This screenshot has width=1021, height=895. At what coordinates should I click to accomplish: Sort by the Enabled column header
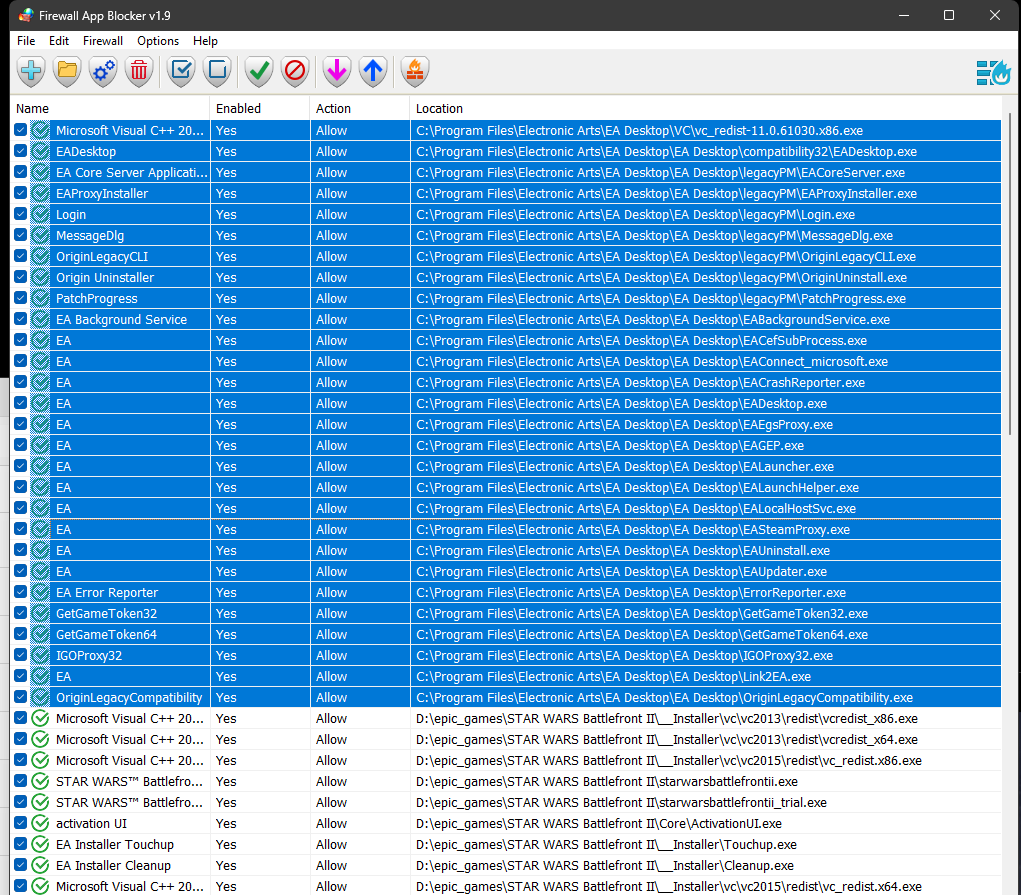260,109
